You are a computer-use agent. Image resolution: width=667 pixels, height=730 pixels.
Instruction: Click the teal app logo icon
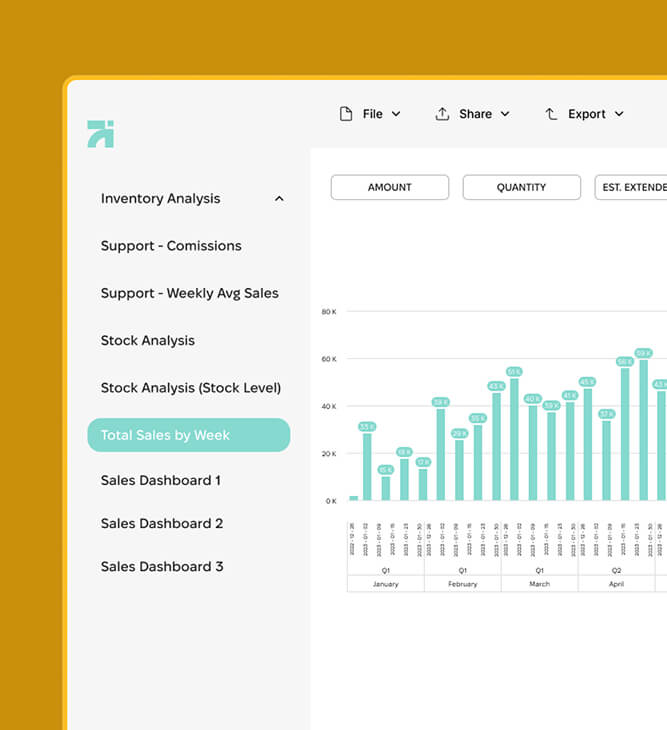(x=100, y=134)
